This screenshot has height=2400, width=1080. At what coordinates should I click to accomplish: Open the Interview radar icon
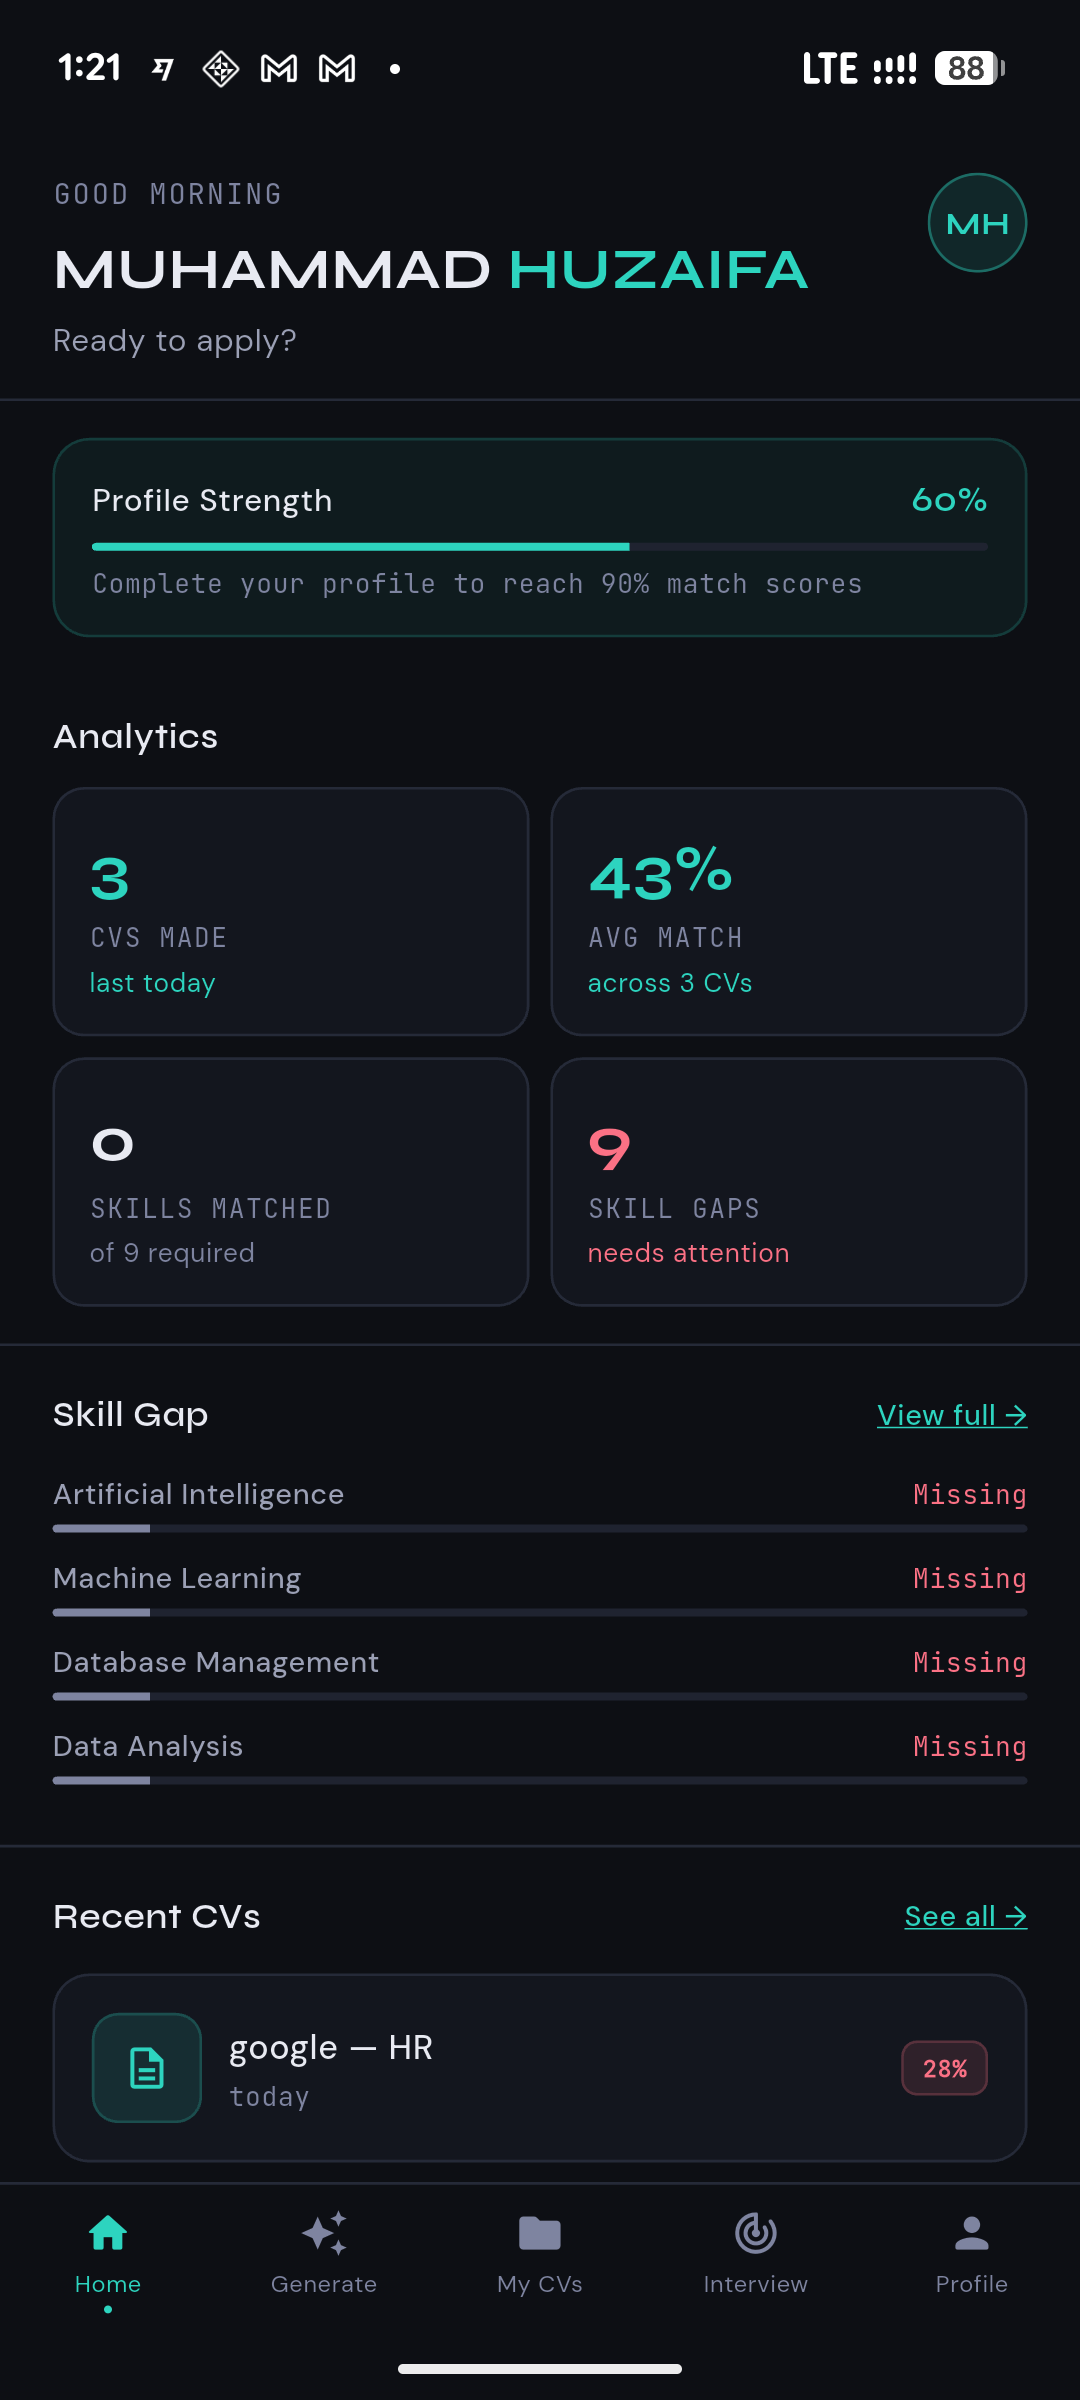756,2233
